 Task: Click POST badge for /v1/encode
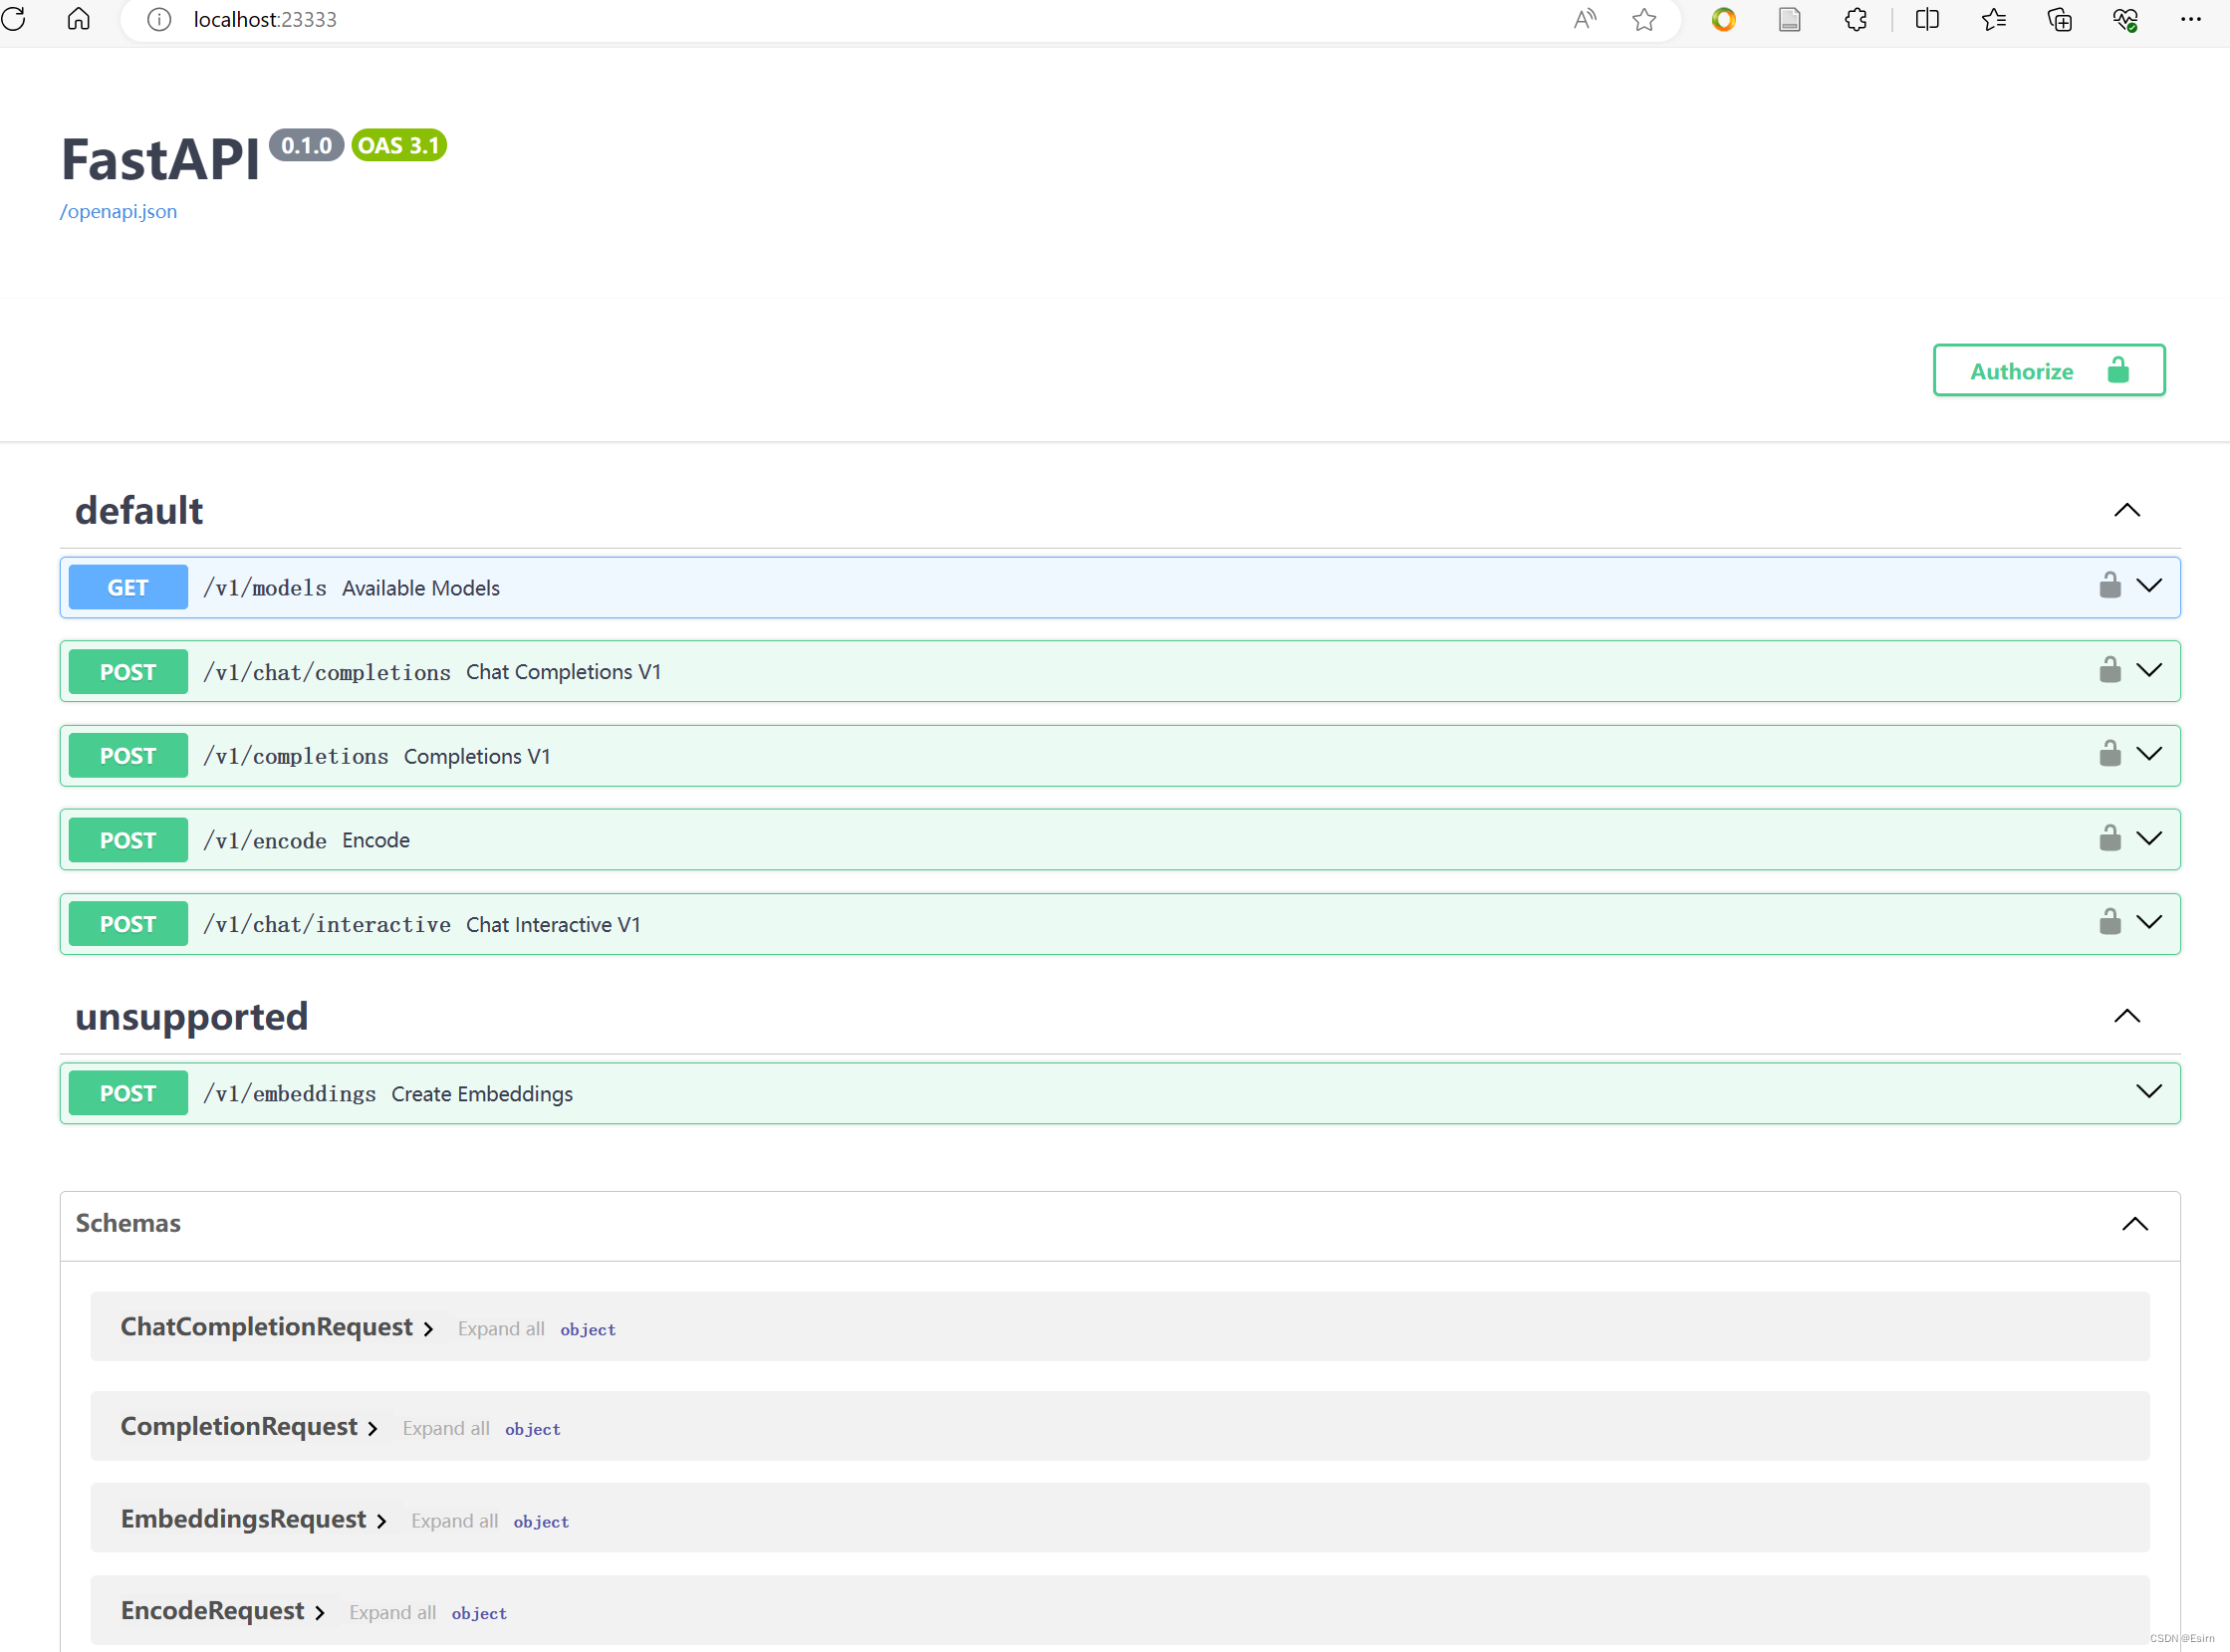click(x=128, y=839)
